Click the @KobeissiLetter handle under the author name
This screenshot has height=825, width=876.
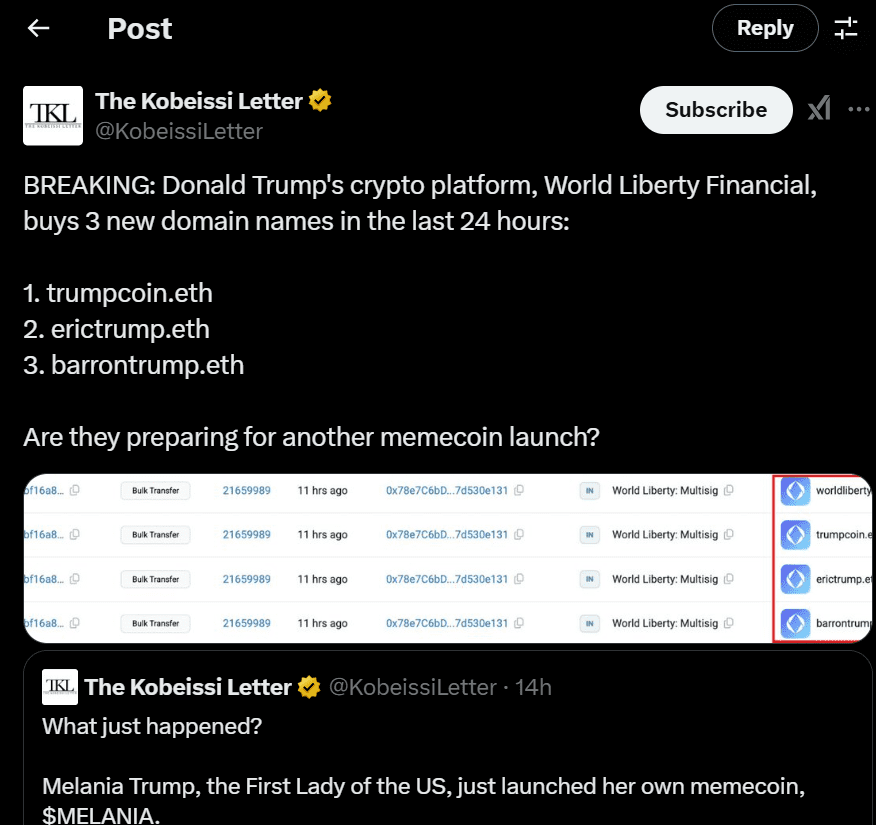coord(179,131)
